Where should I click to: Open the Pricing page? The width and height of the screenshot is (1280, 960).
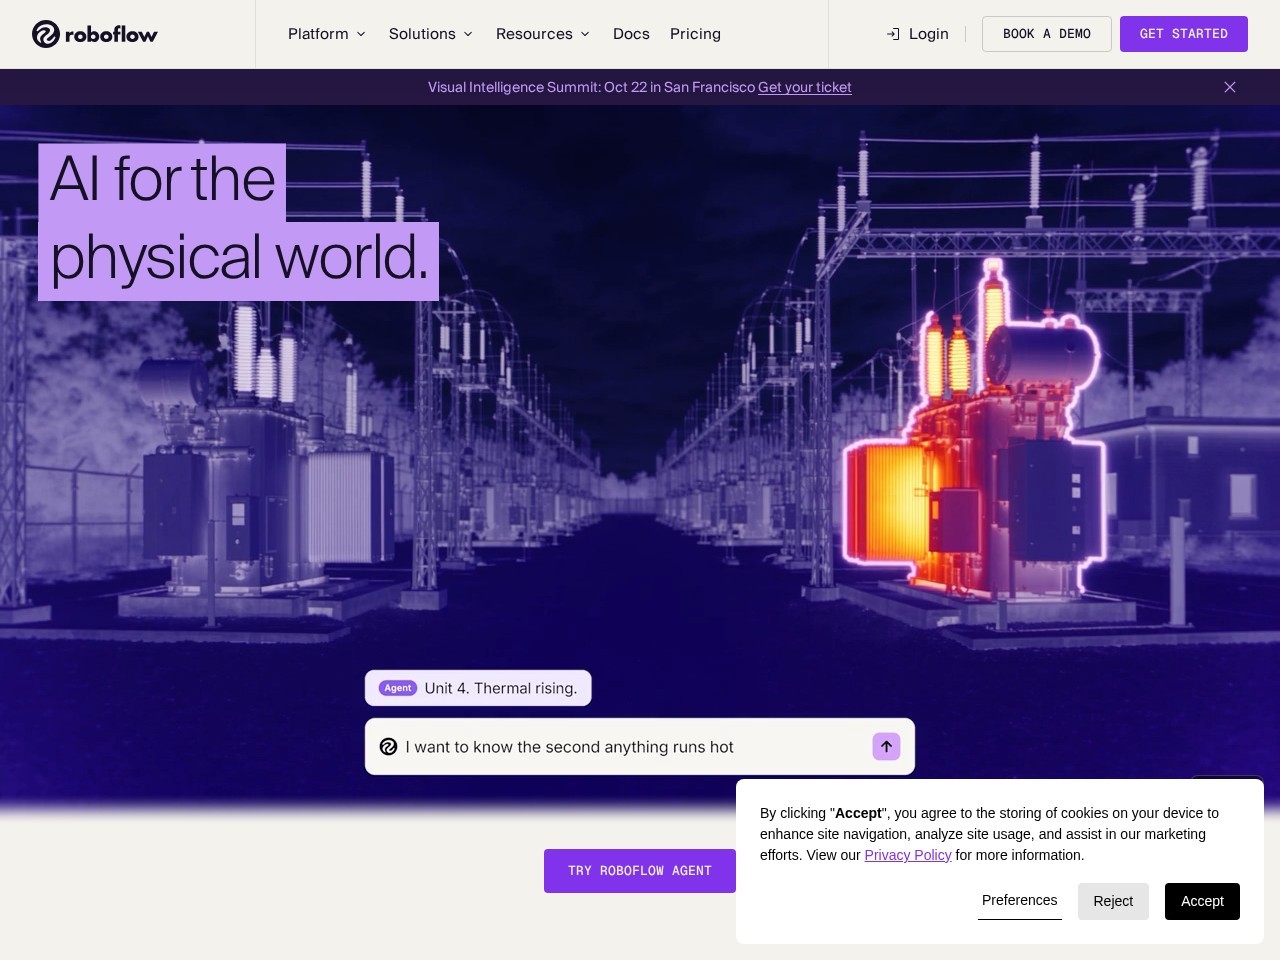click(695, 34)
